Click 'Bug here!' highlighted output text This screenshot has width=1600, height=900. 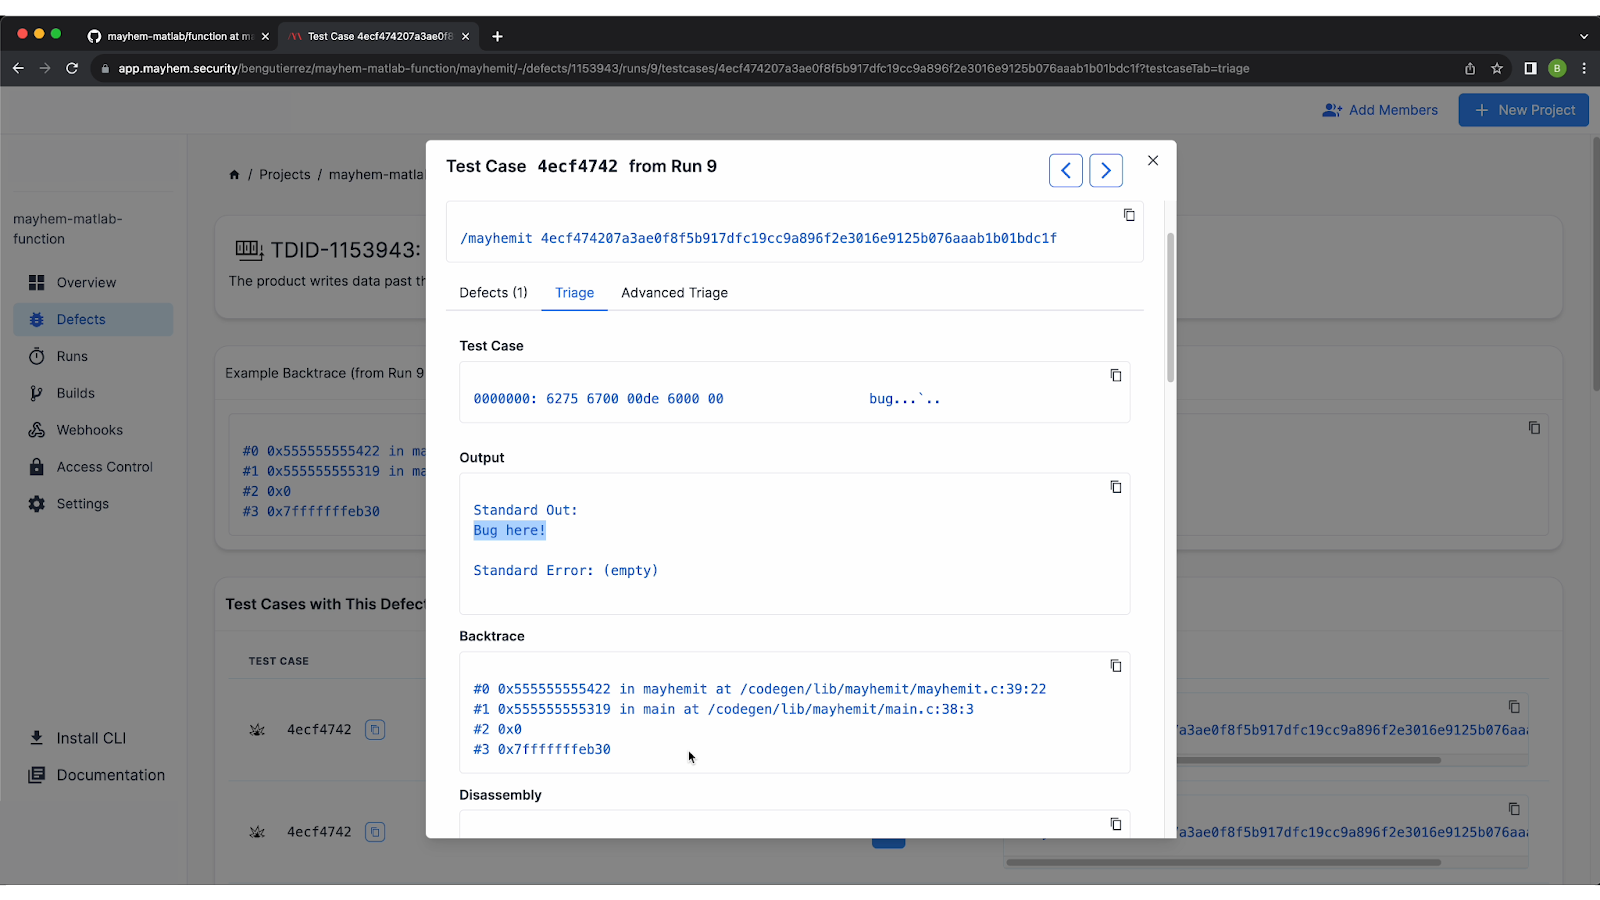click(x=510, y=530)
